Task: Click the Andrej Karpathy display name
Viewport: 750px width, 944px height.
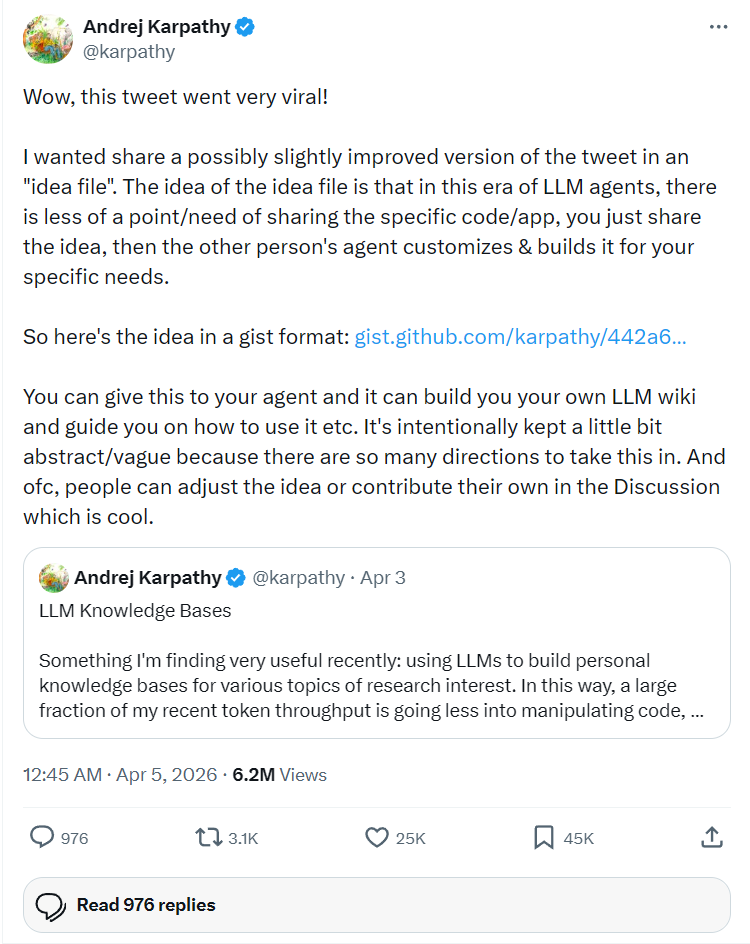Action: (x=157, y=27)
